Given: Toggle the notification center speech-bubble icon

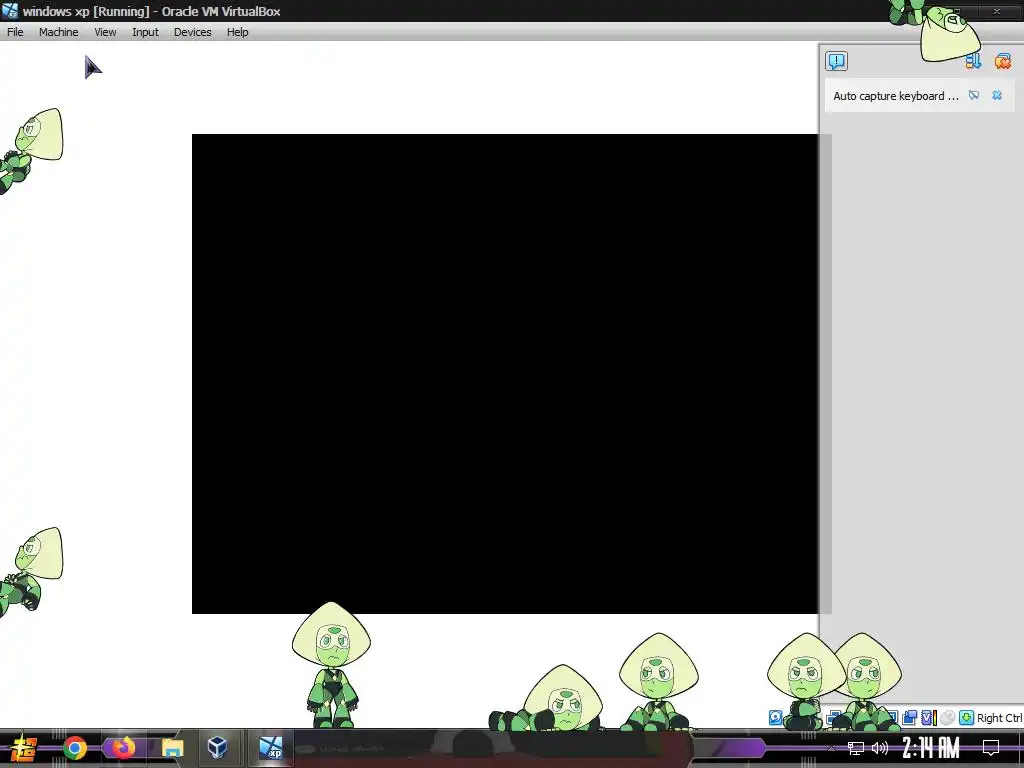Looking at the screenshot, I should (x=836, y=61).
